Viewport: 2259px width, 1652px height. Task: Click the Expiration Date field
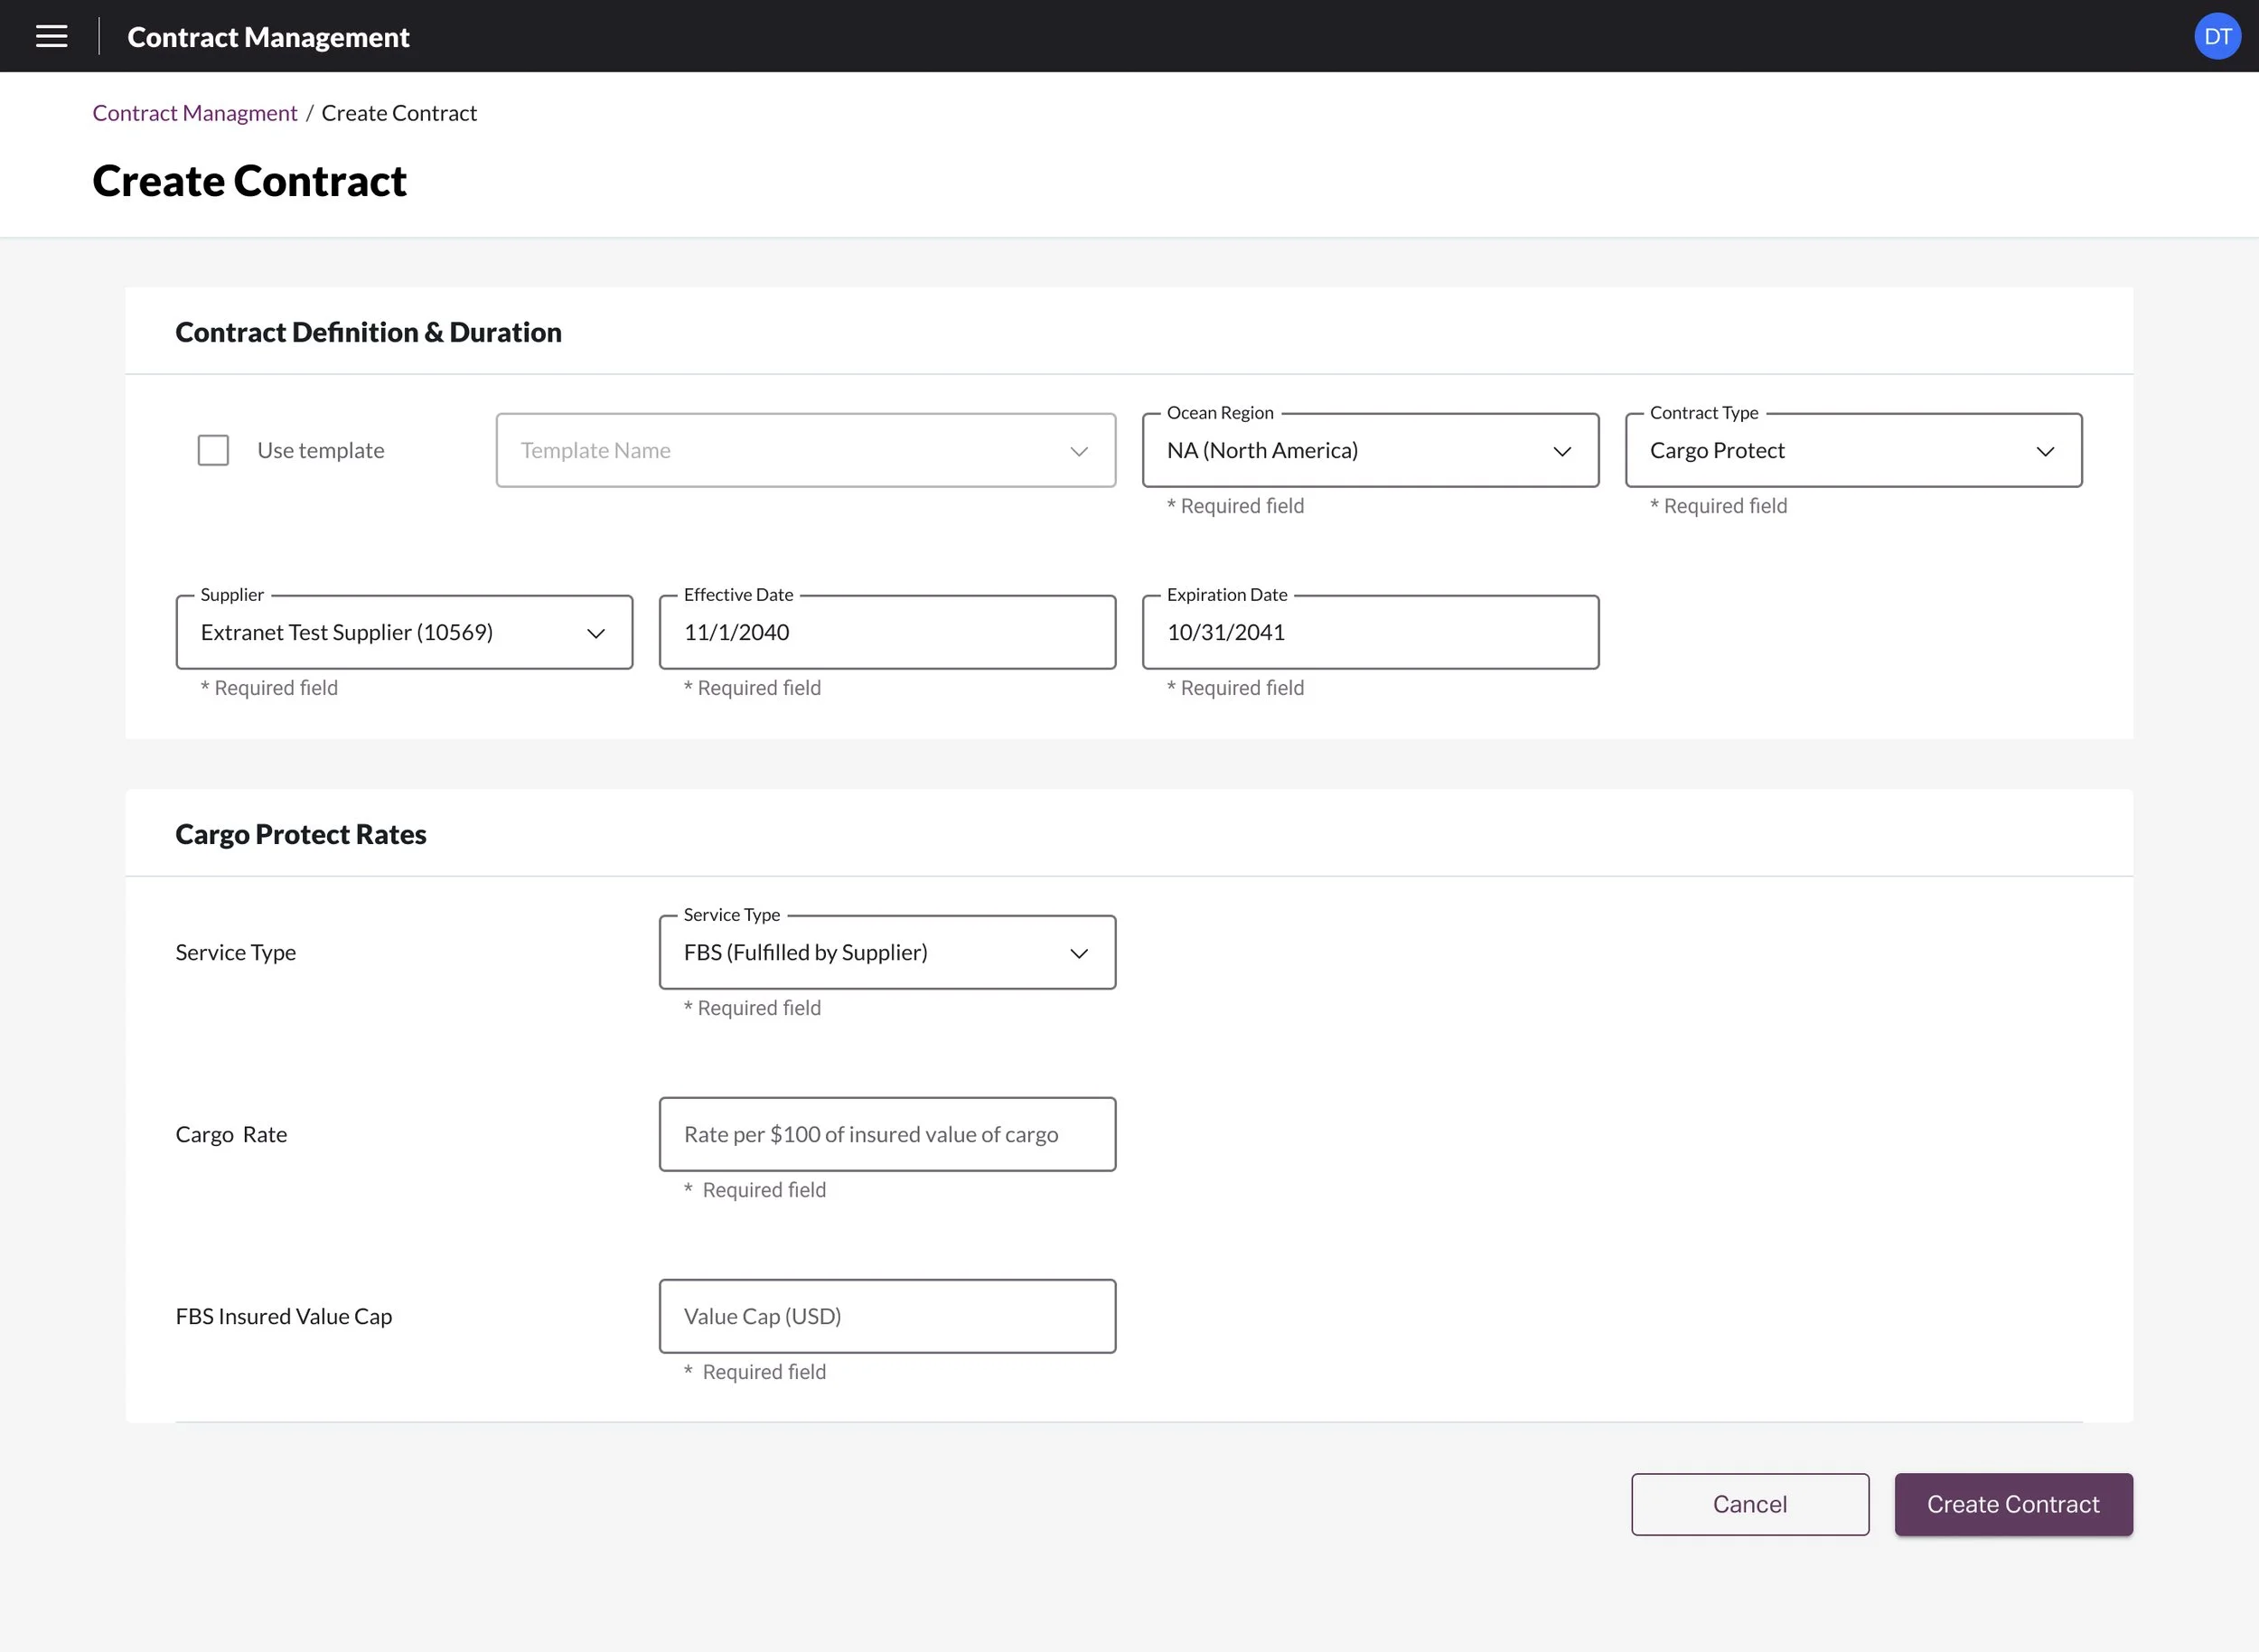tap(1369, 633)
